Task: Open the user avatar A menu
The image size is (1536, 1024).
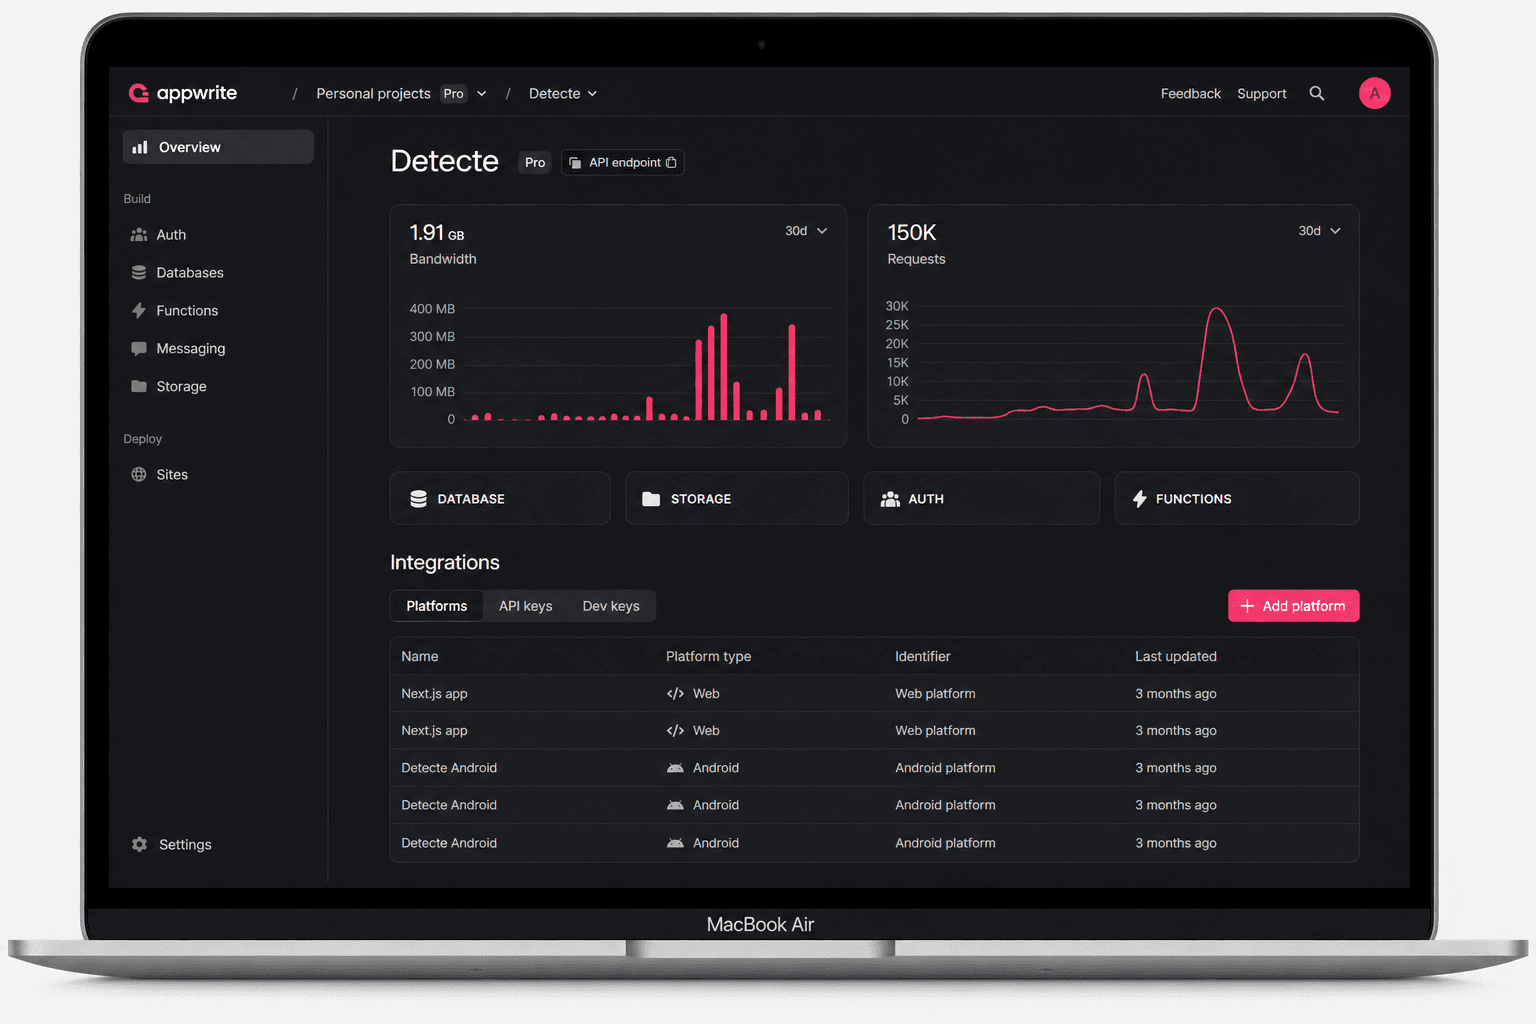Action: click(x=1375, y=93)
